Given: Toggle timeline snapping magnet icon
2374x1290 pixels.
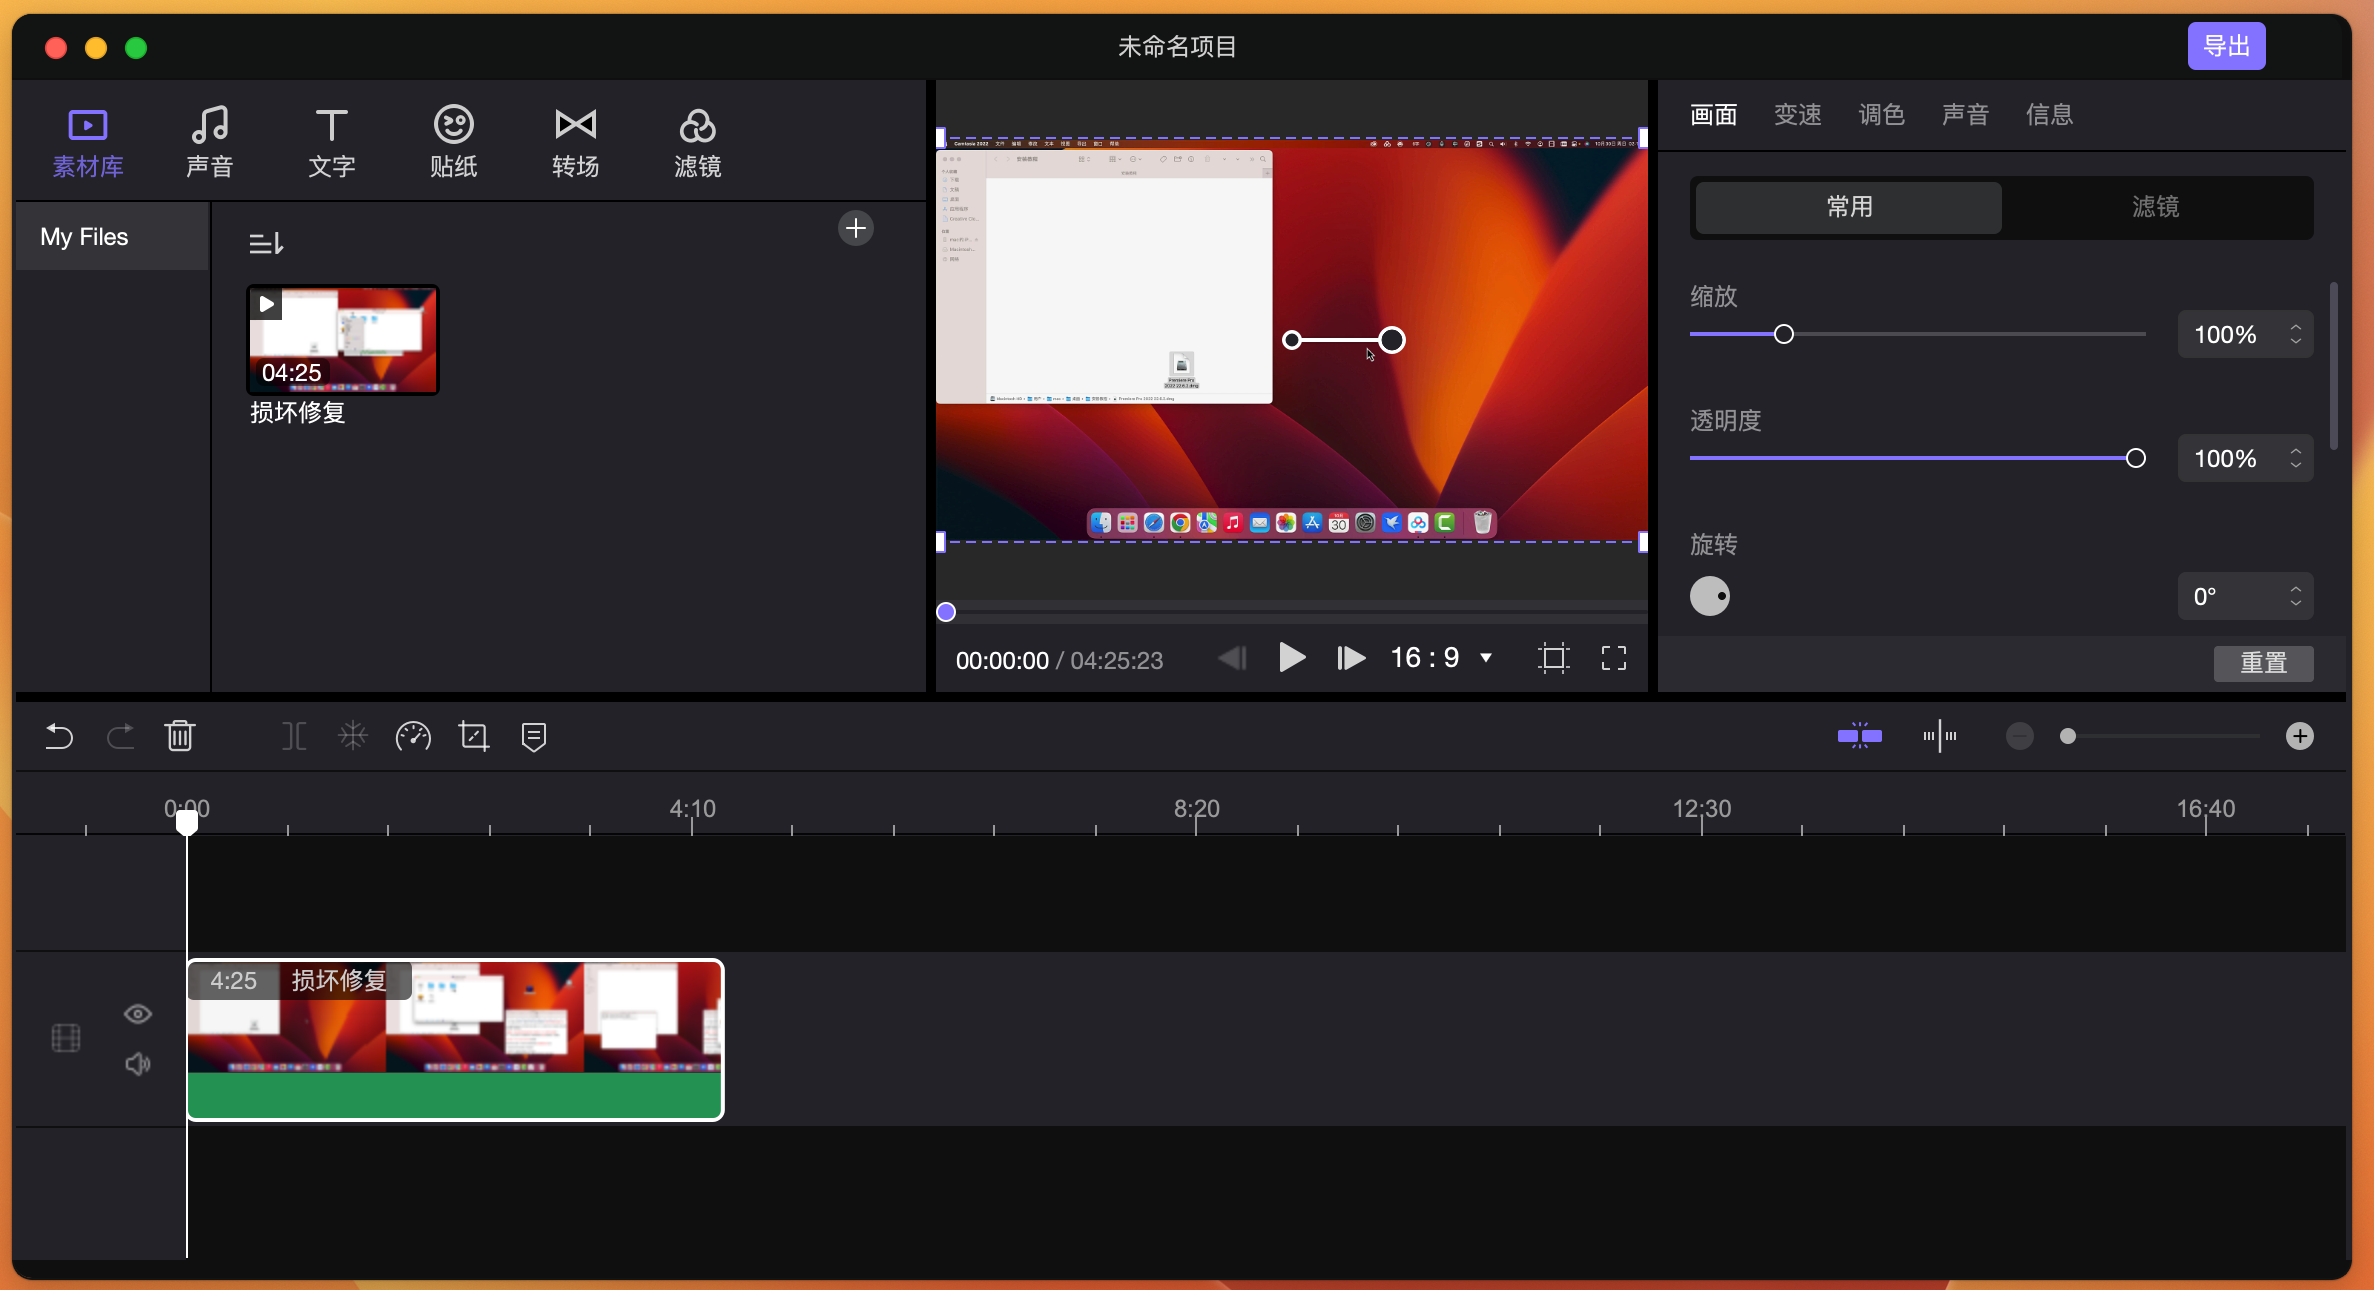Looking at the screenshot, I should pyautogui.click(x=1859, y=736).
